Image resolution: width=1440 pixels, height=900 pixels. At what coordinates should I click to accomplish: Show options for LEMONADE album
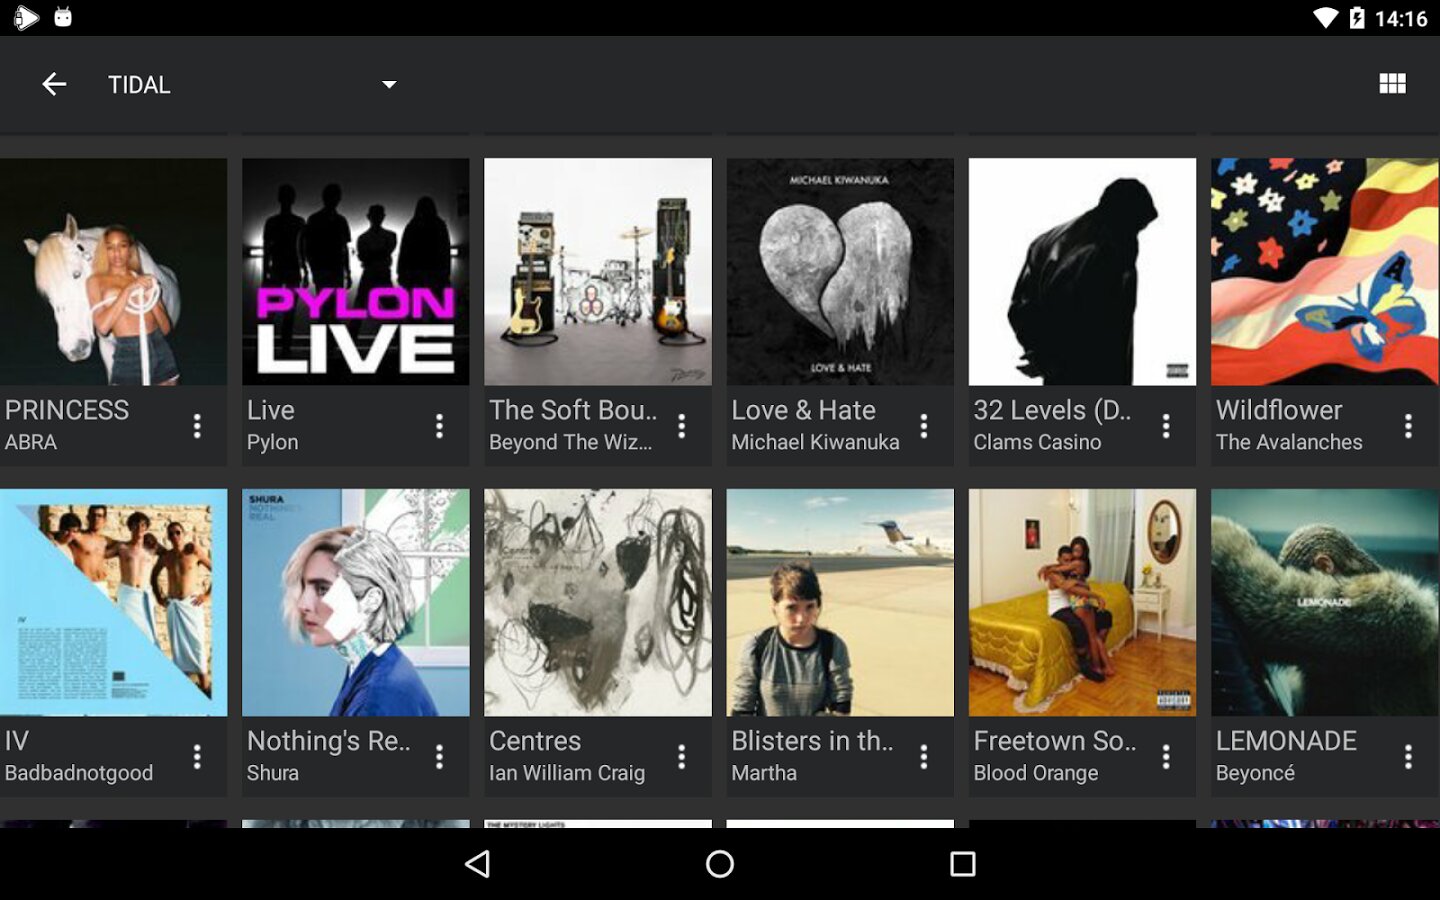coord(1407,757)
